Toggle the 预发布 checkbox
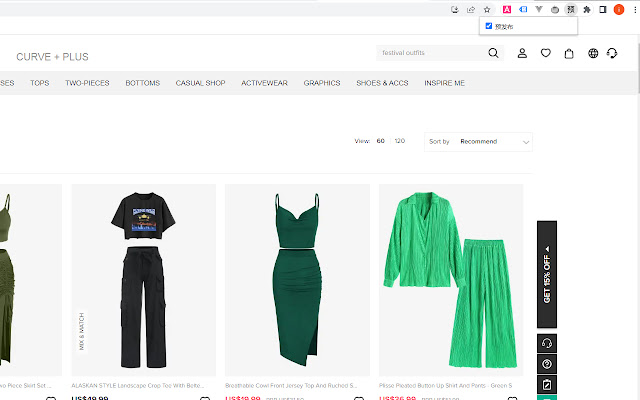 click(489, 26)
